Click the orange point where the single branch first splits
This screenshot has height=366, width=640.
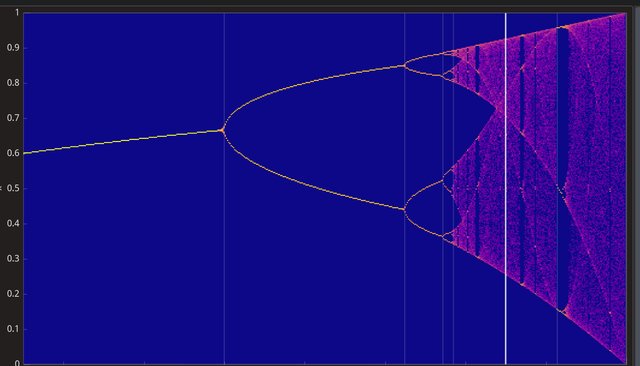(x=222, y=131)
